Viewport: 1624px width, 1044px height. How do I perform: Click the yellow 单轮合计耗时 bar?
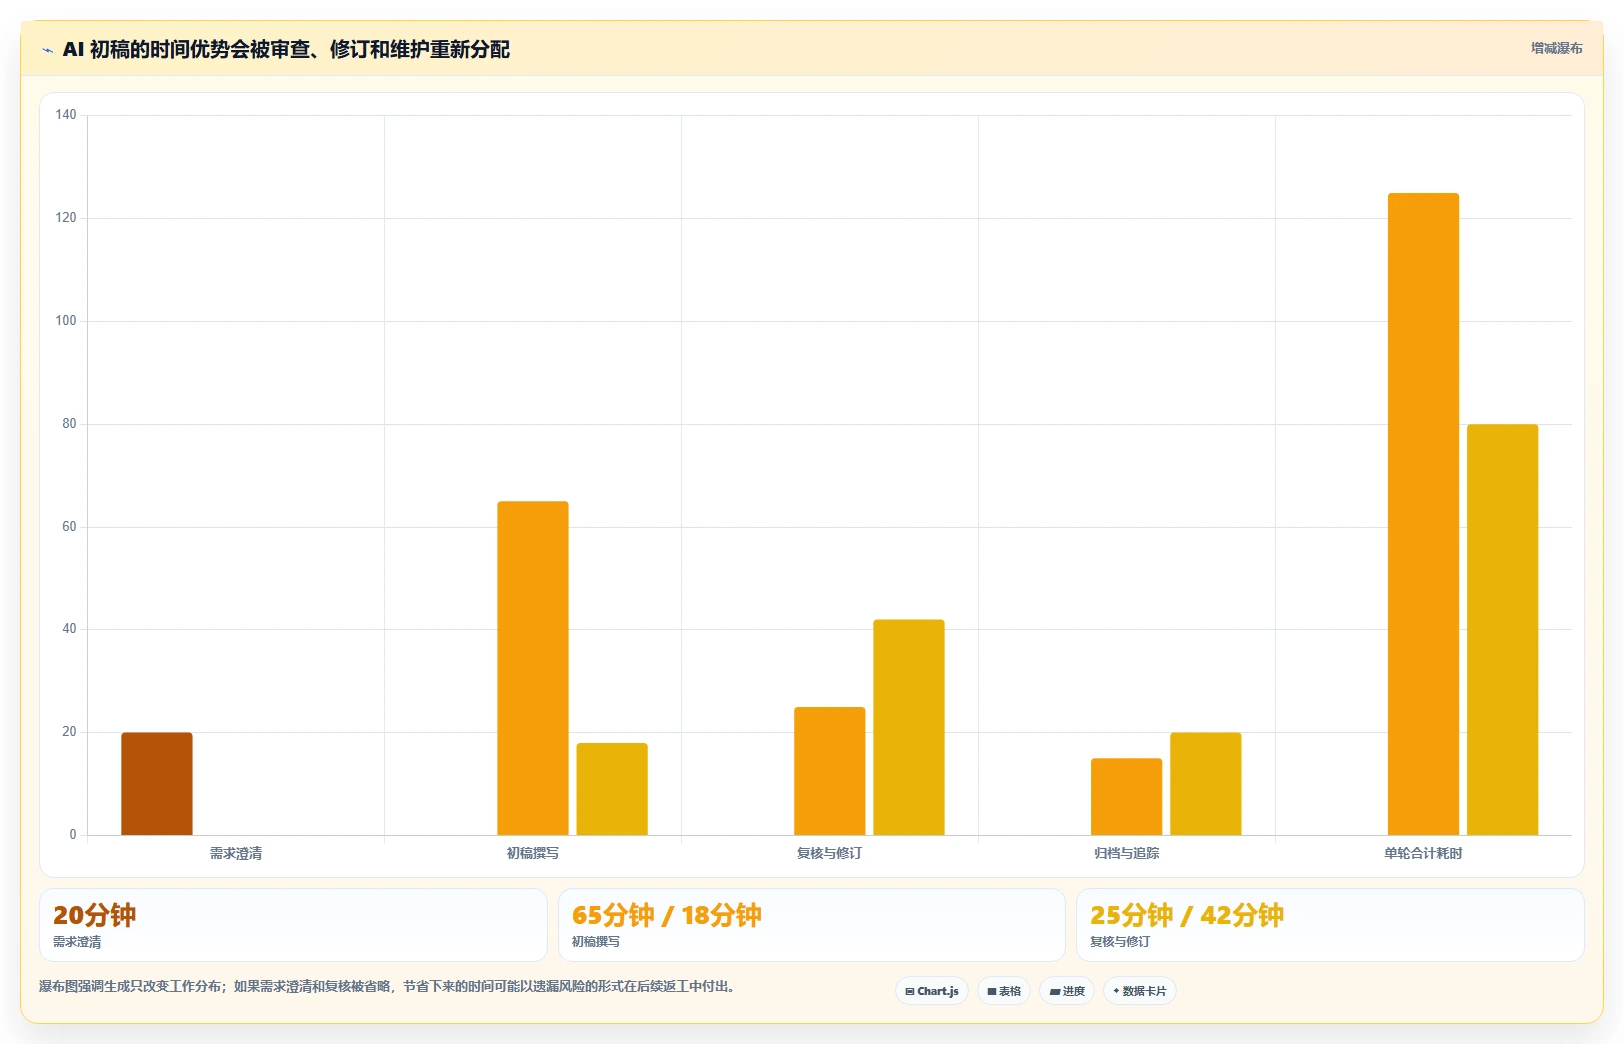click(1503, 630)
